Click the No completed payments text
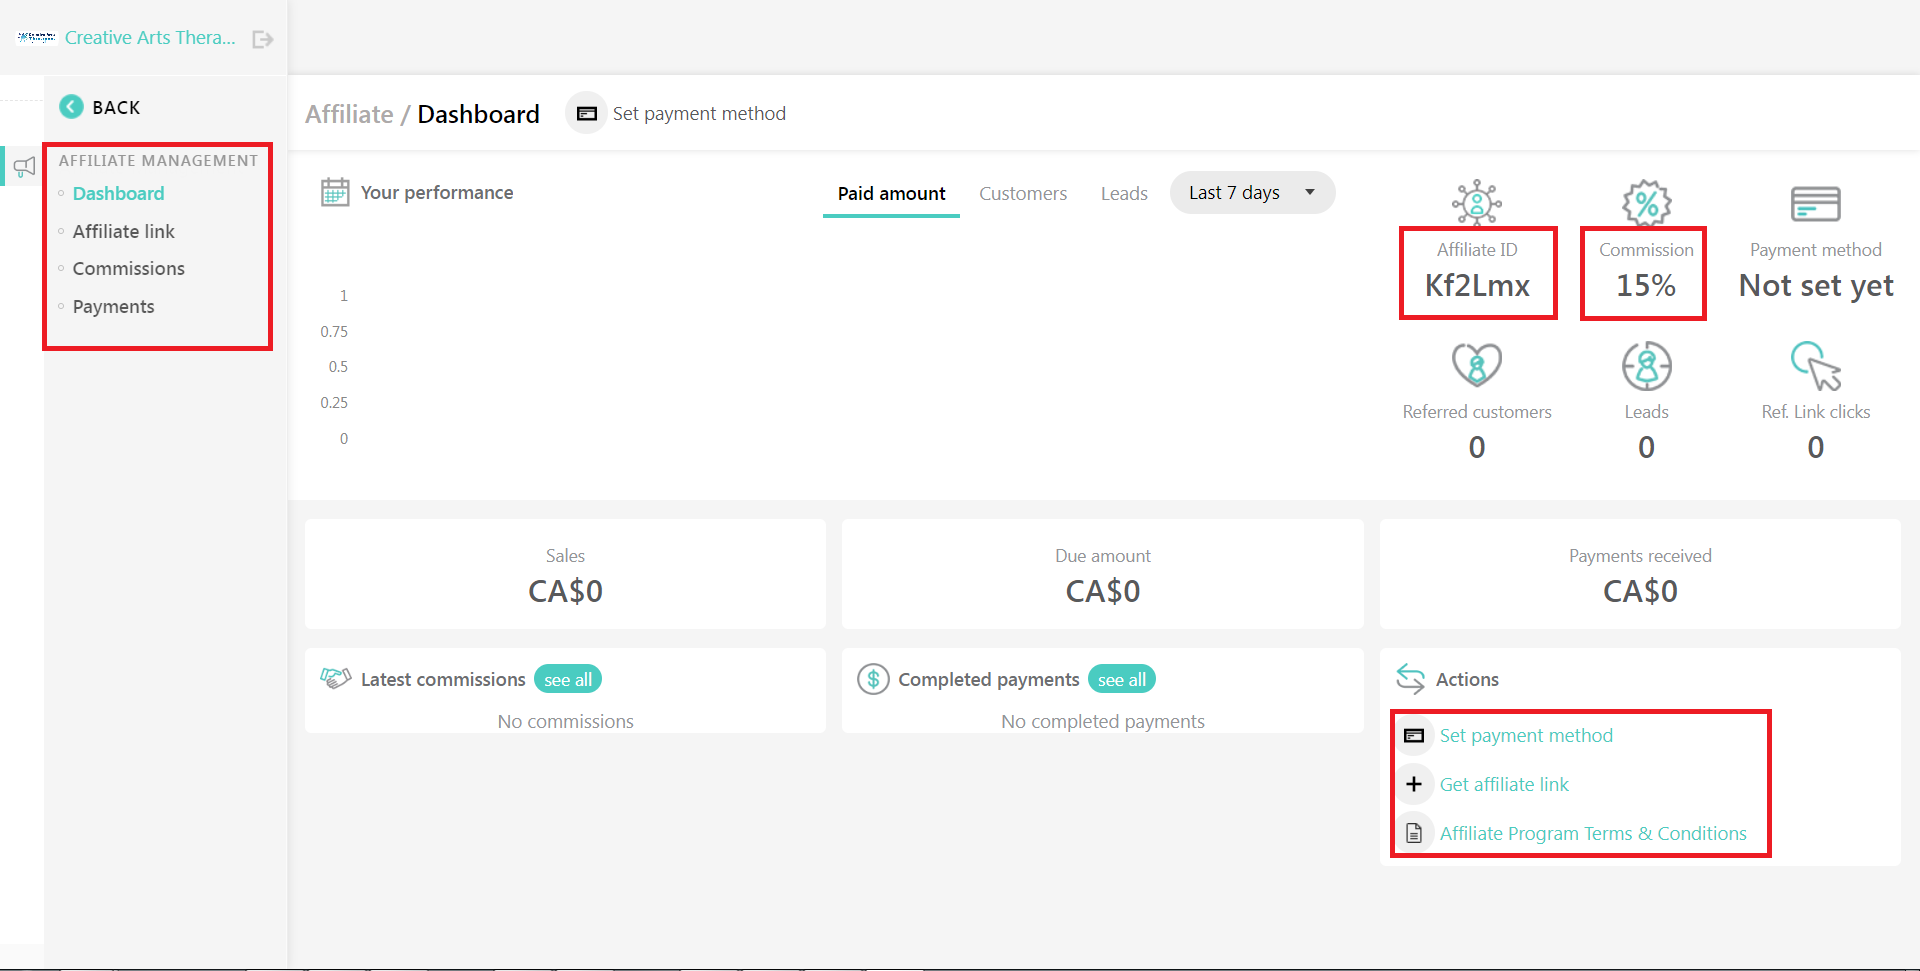Screen dimensions: 1920x971 coord(1103,721)
